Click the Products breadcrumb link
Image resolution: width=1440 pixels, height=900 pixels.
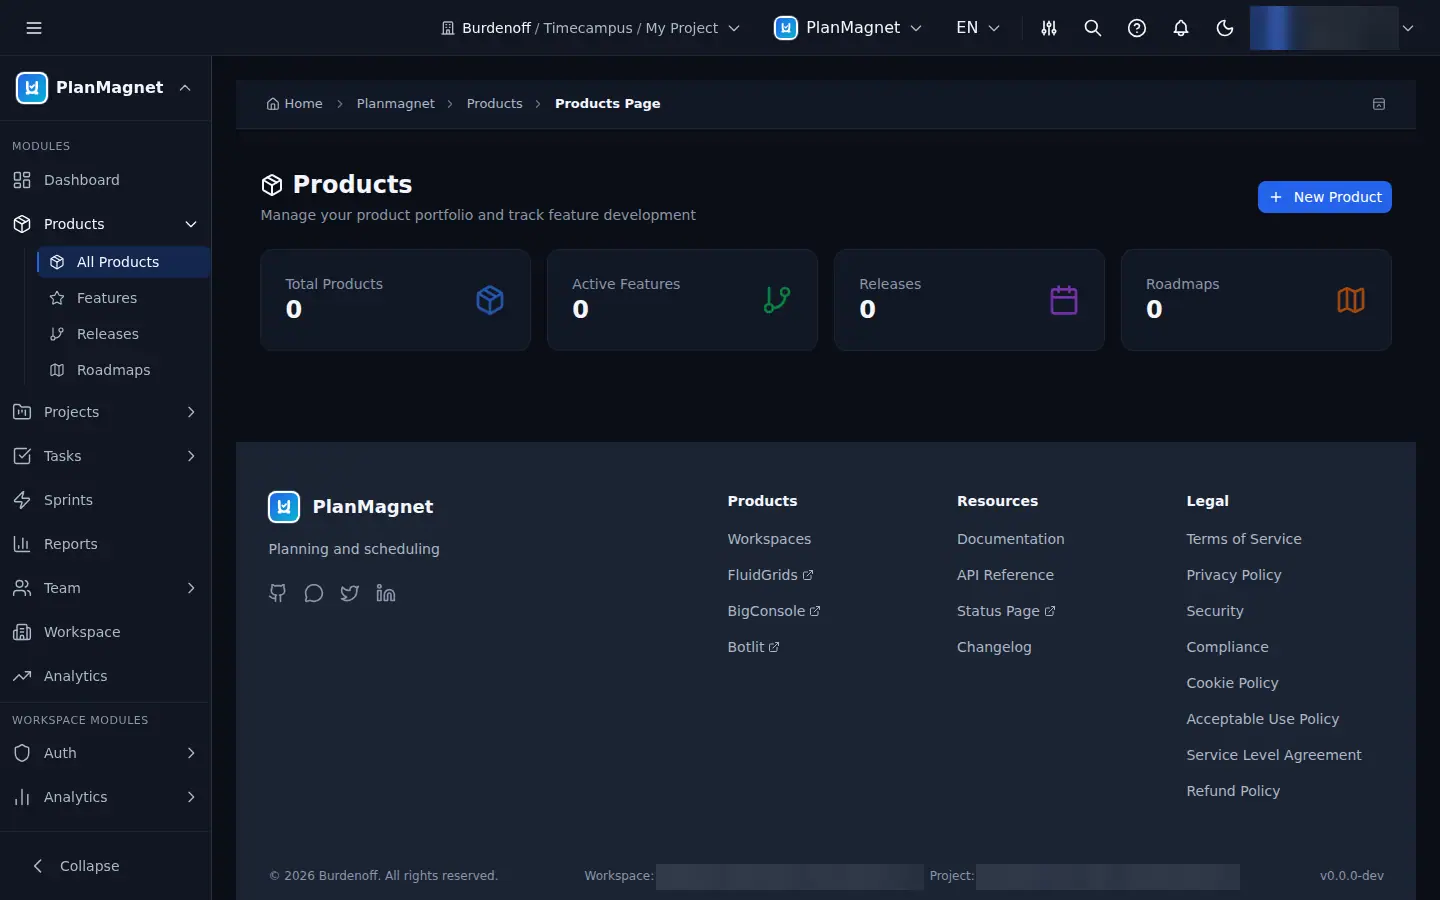494,104
